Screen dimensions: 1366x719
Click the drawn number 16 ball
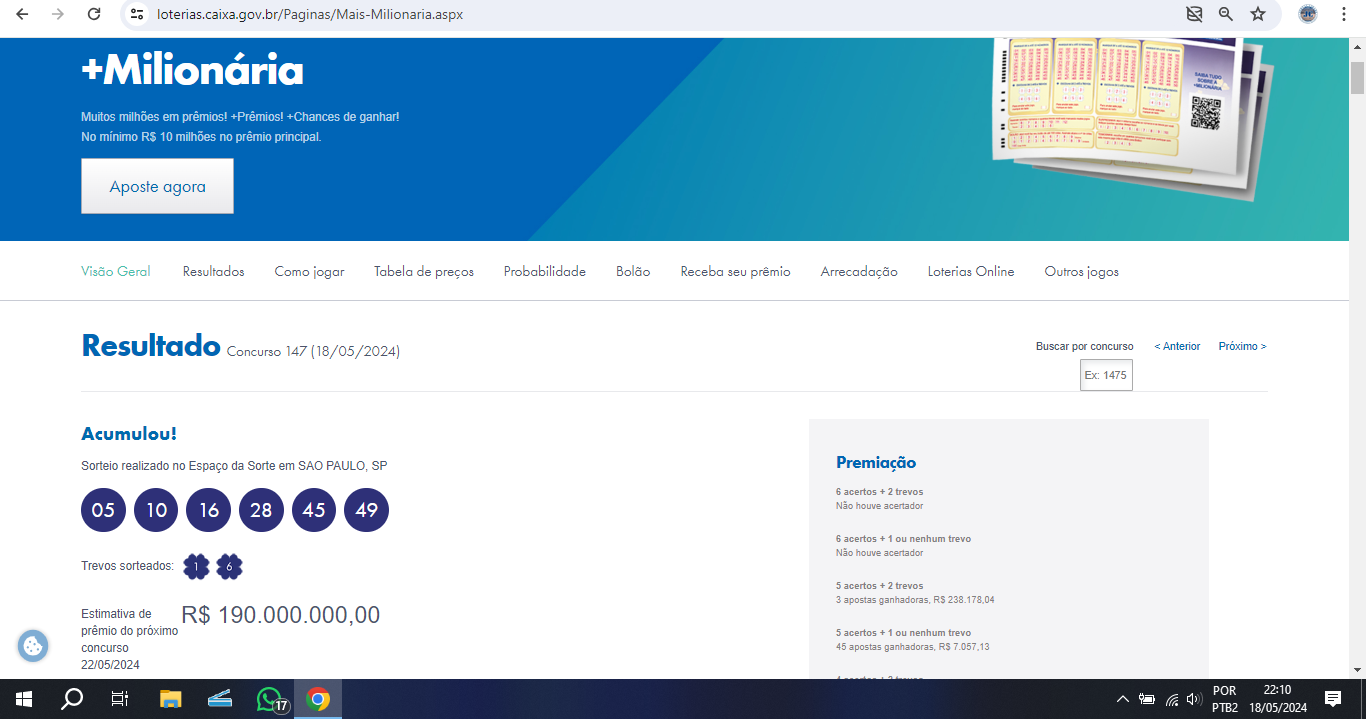209,510
